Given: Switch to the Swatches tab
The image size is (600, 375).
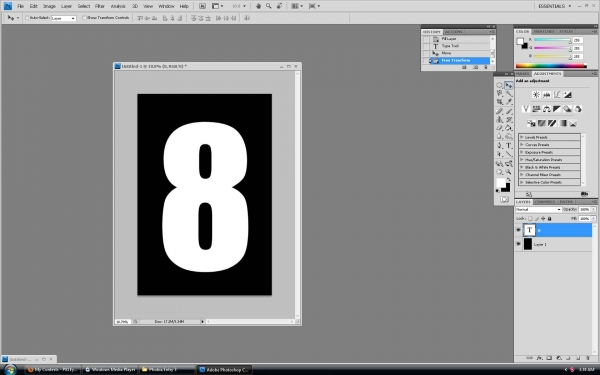Looking at the screenshot, I should pos(544,31).
